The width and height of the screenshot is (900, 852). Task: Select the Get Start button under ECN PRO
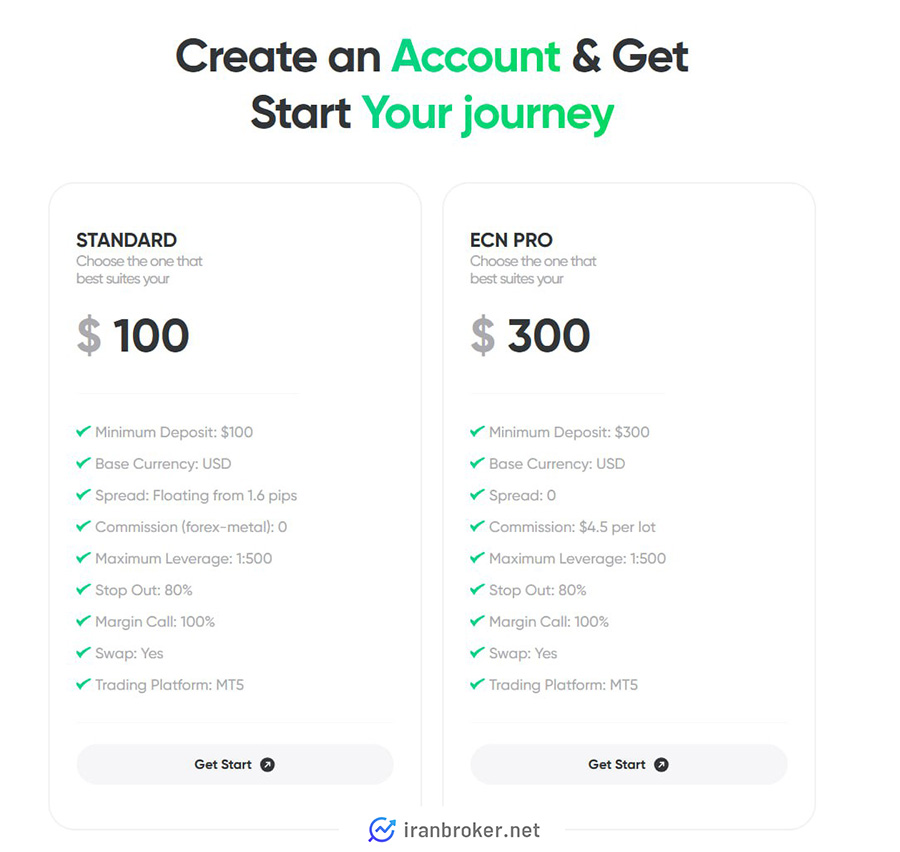(x=629, y=765)
